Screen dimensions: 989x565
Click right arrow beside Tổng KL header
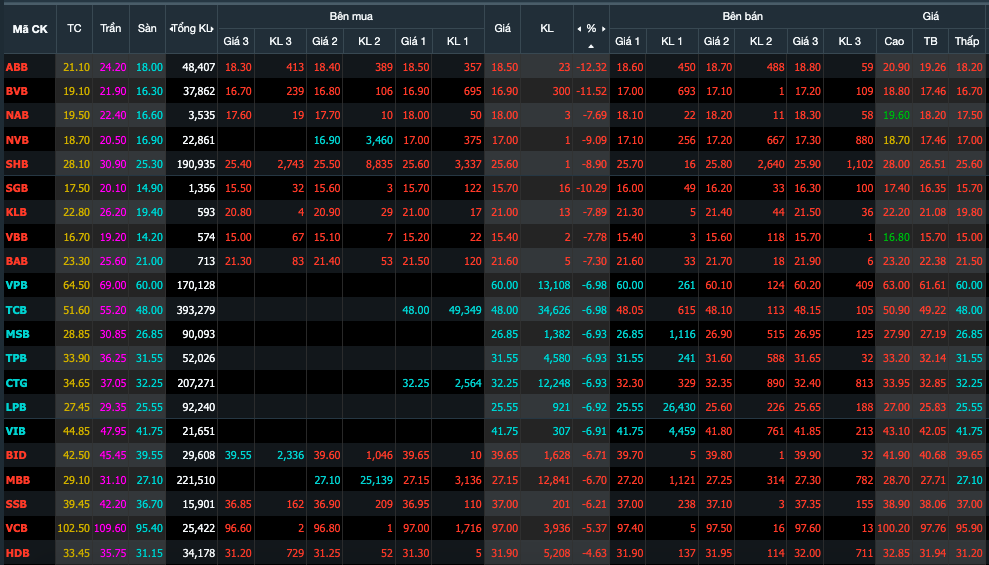click(x=212, y=29)
